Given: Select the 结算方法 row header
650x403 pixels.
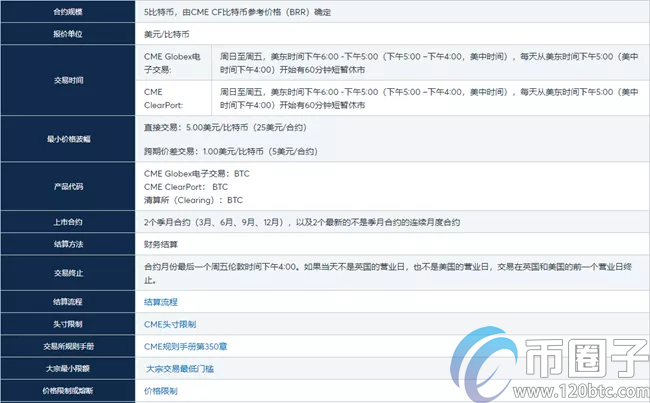Looking at the screenshot, I should [x=69, y=244].
